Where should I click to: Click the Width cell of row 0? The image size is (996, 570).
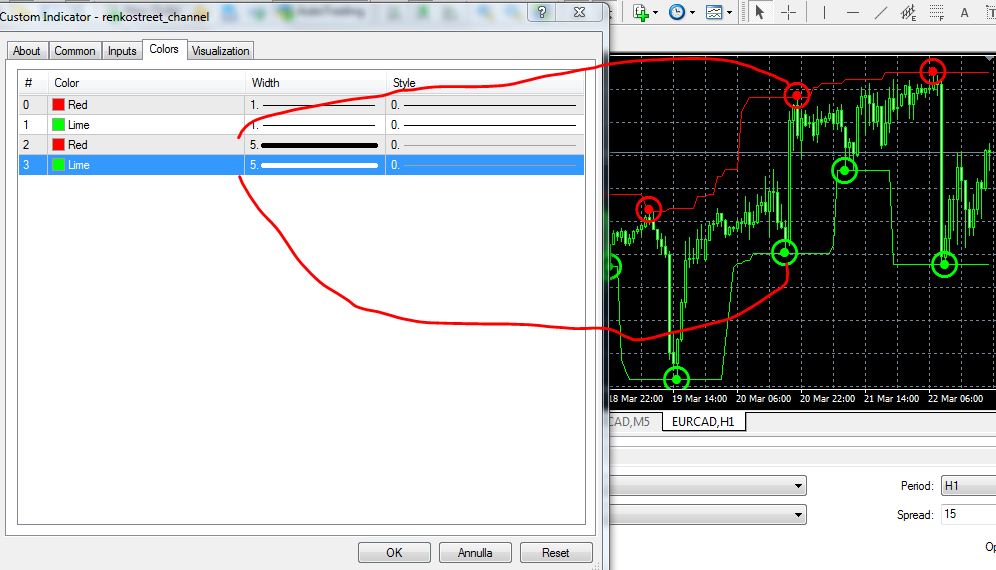coord(315,105)
